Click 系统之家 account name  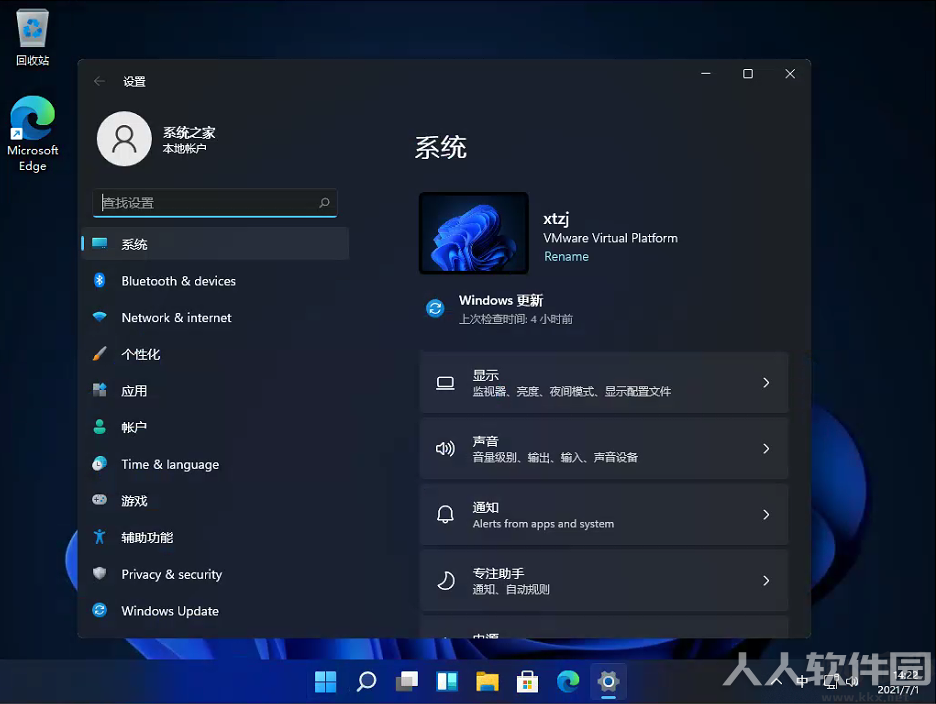189,133
